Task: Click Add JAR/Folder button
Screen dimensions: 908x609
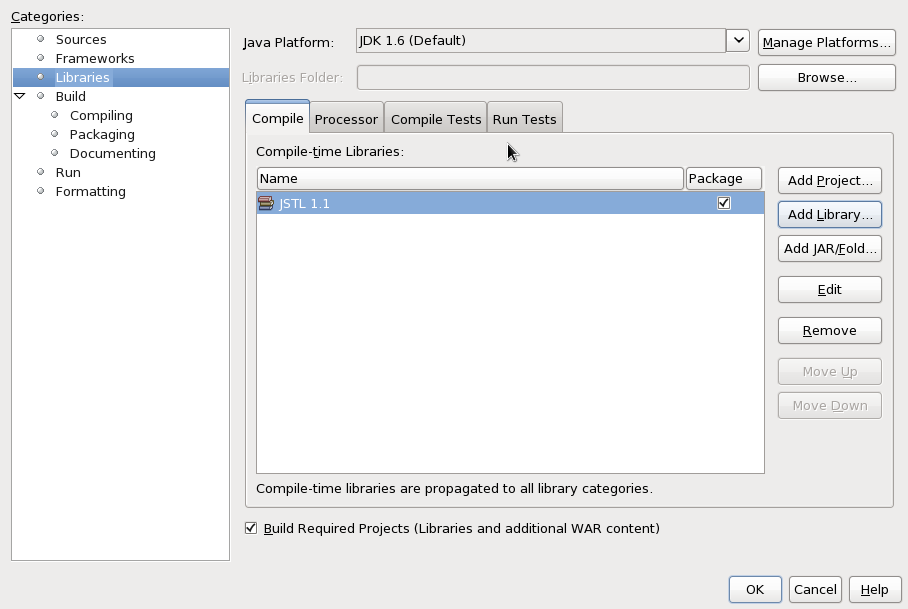Action: click(830, 249)
